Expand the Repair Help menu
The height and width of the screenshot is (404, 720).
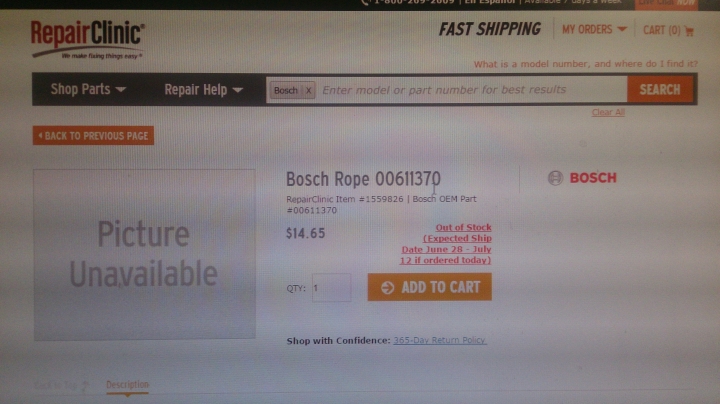click(203, 90)
